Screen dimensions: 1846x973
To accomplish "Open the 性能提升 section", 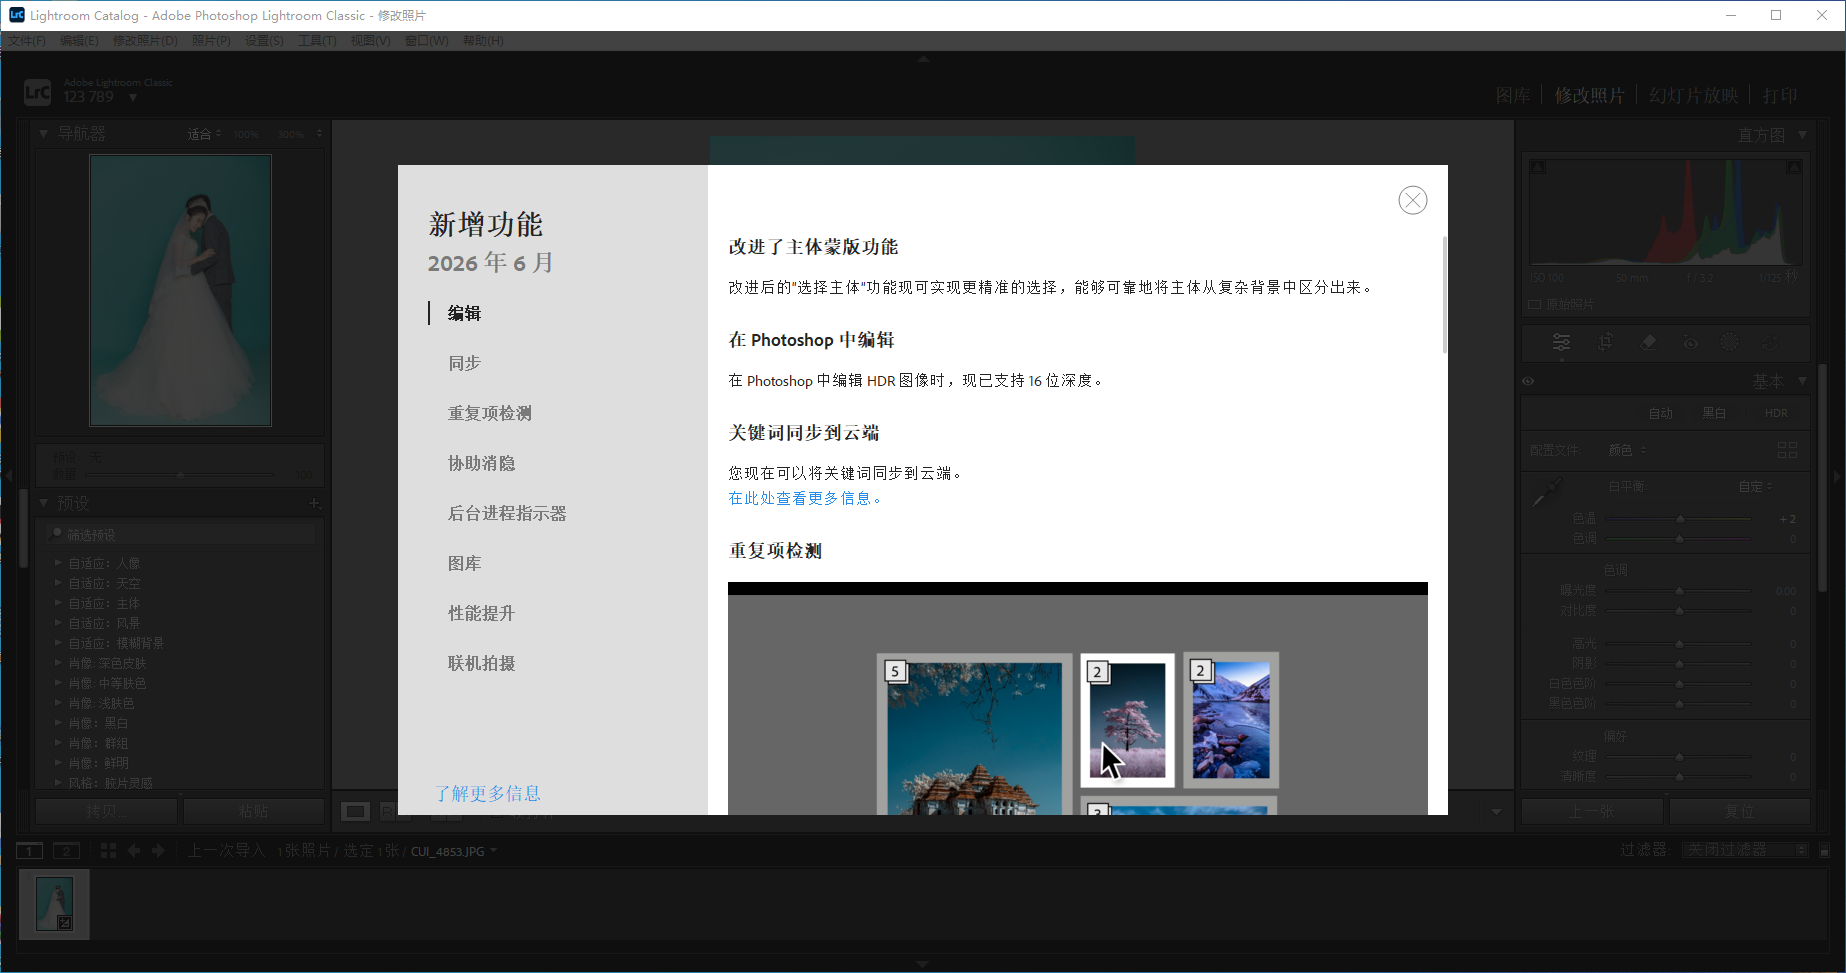I will 481,613.
